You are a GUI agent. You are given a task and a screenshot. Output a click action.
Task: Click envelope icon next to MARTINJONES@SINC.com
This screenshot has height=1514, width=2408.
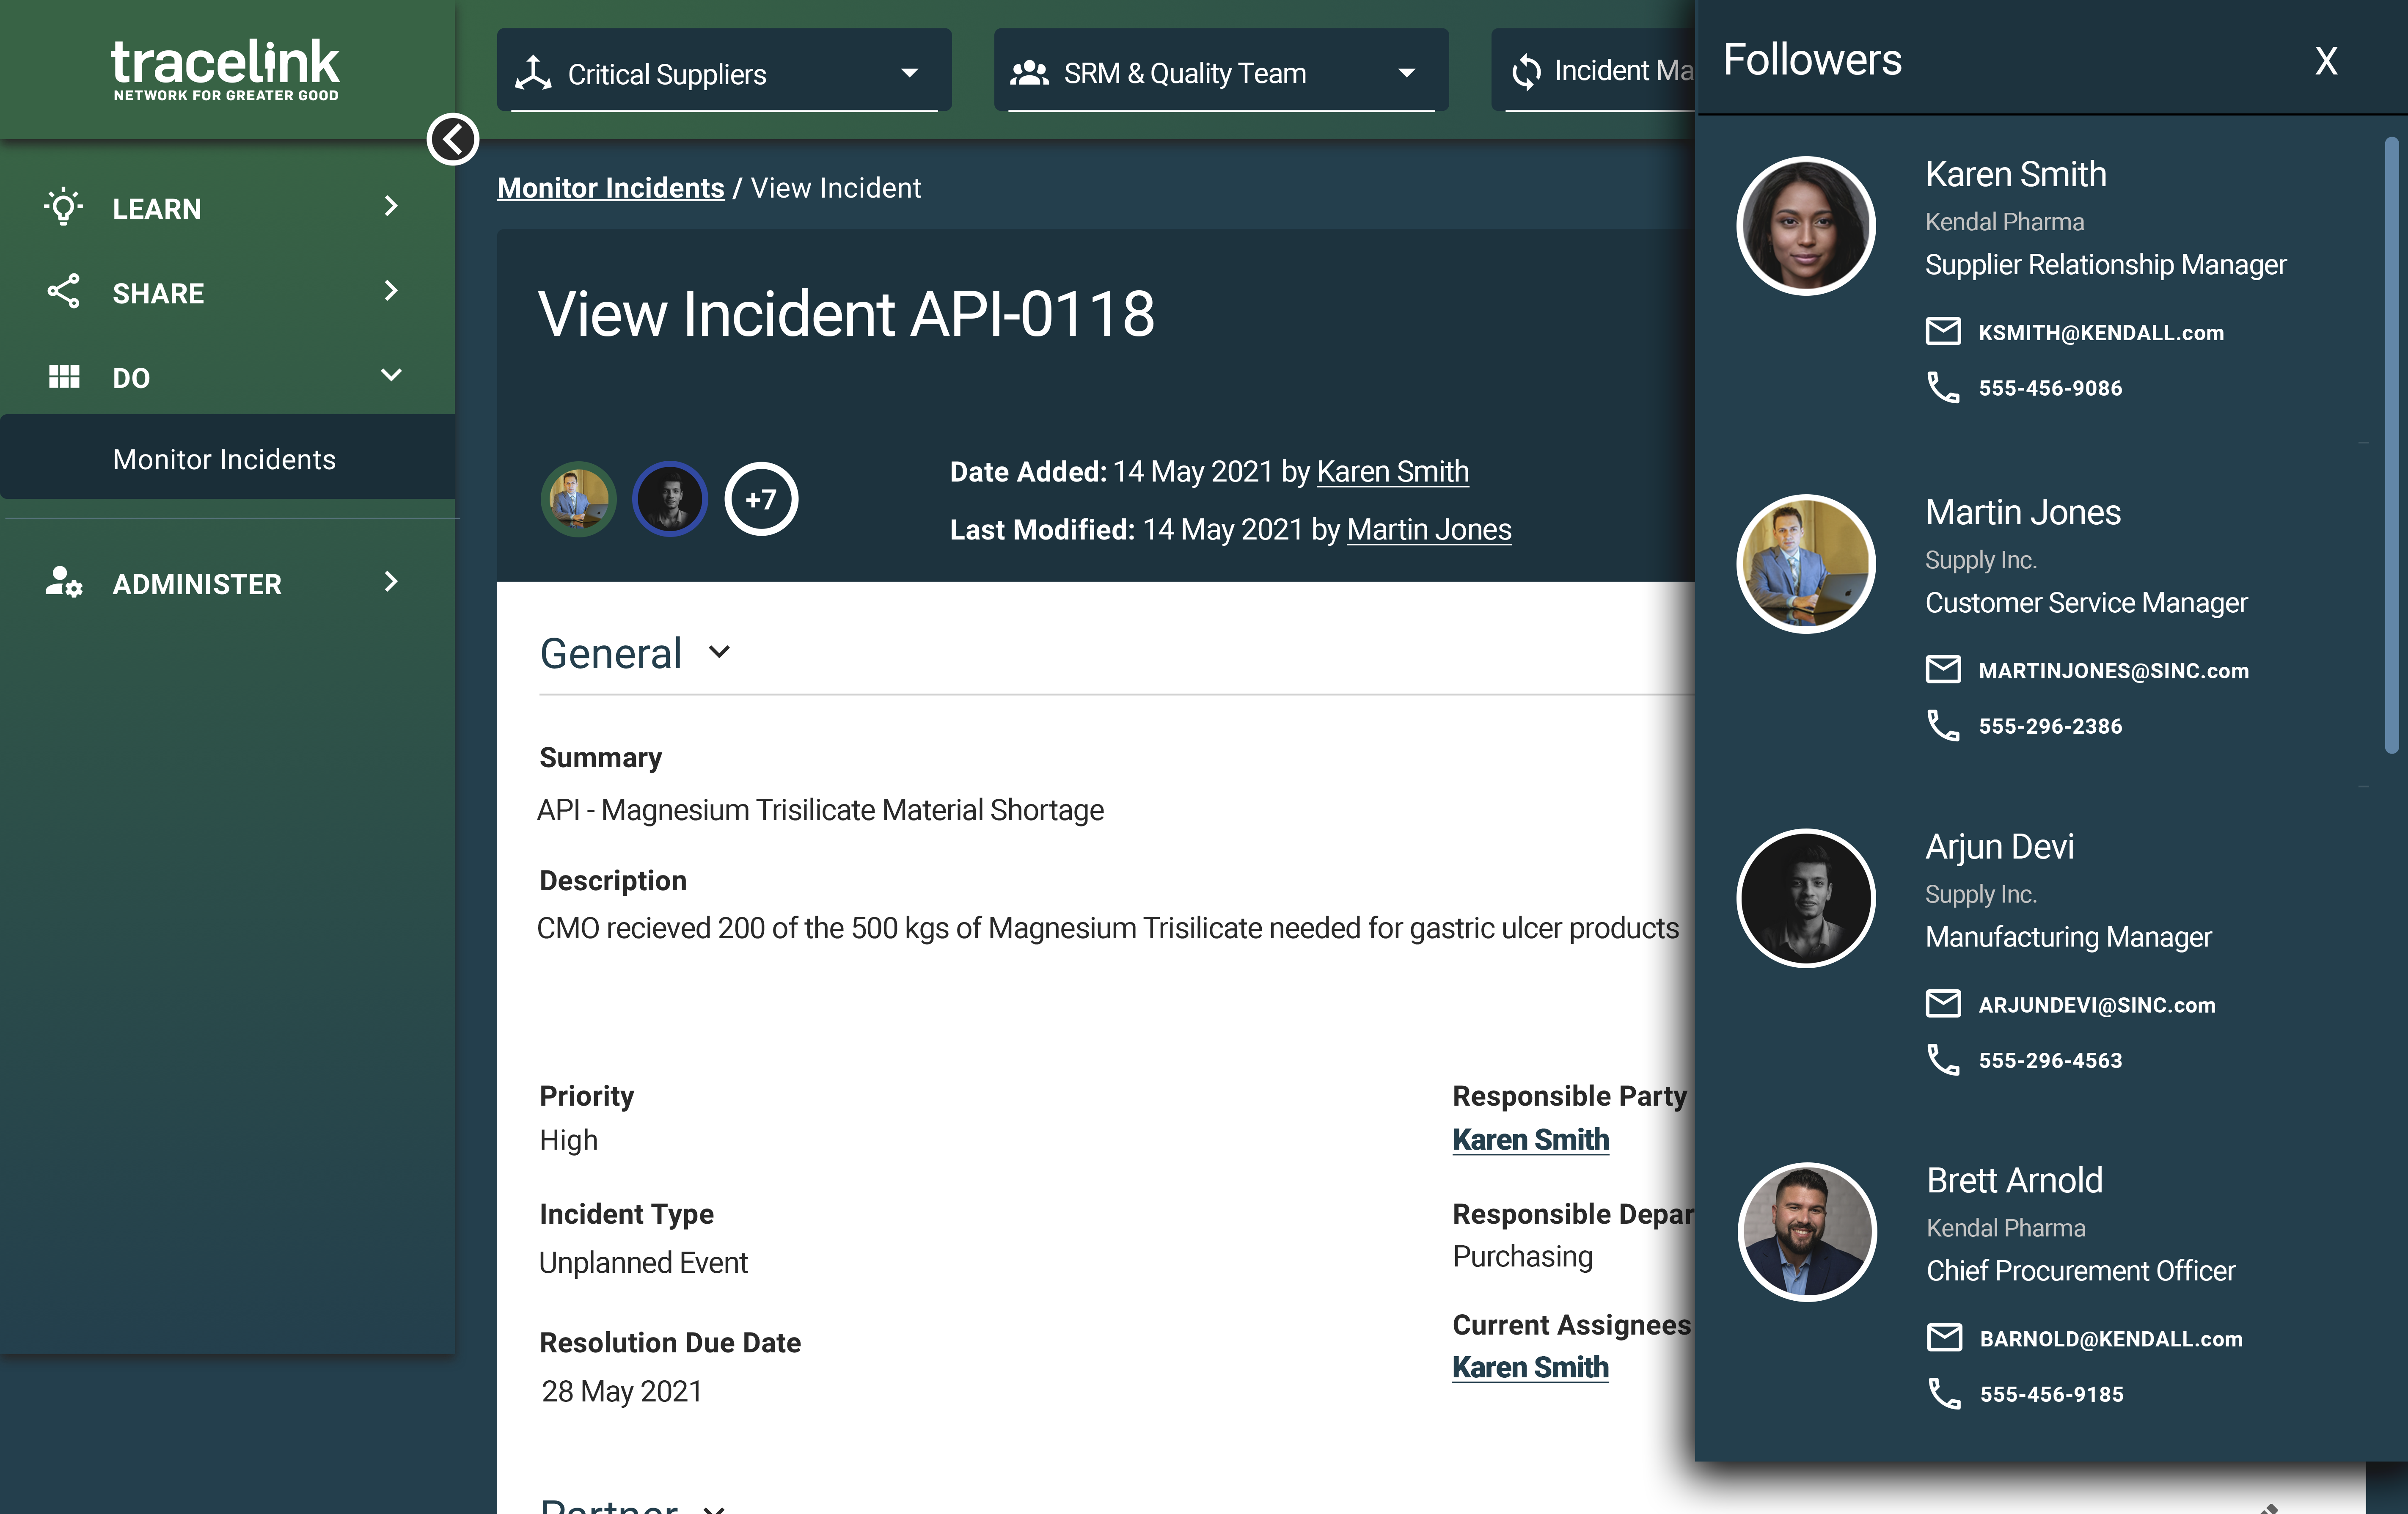click(x=1943, y=669)
